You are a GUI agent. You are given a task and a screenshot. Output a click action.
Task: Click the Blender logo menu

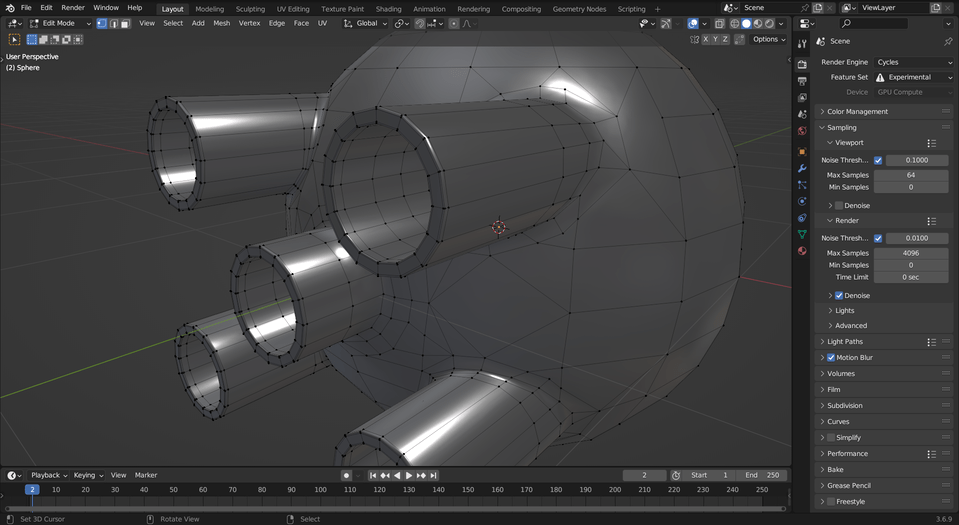10,8
